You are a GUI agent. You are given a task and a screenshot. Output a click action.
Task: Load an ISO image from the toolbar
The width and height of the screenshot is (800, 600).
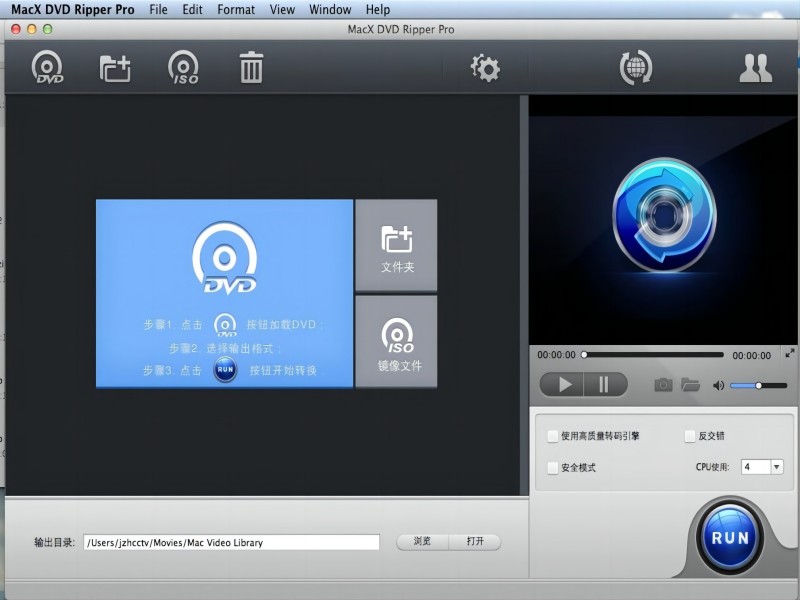coord(183,67)
